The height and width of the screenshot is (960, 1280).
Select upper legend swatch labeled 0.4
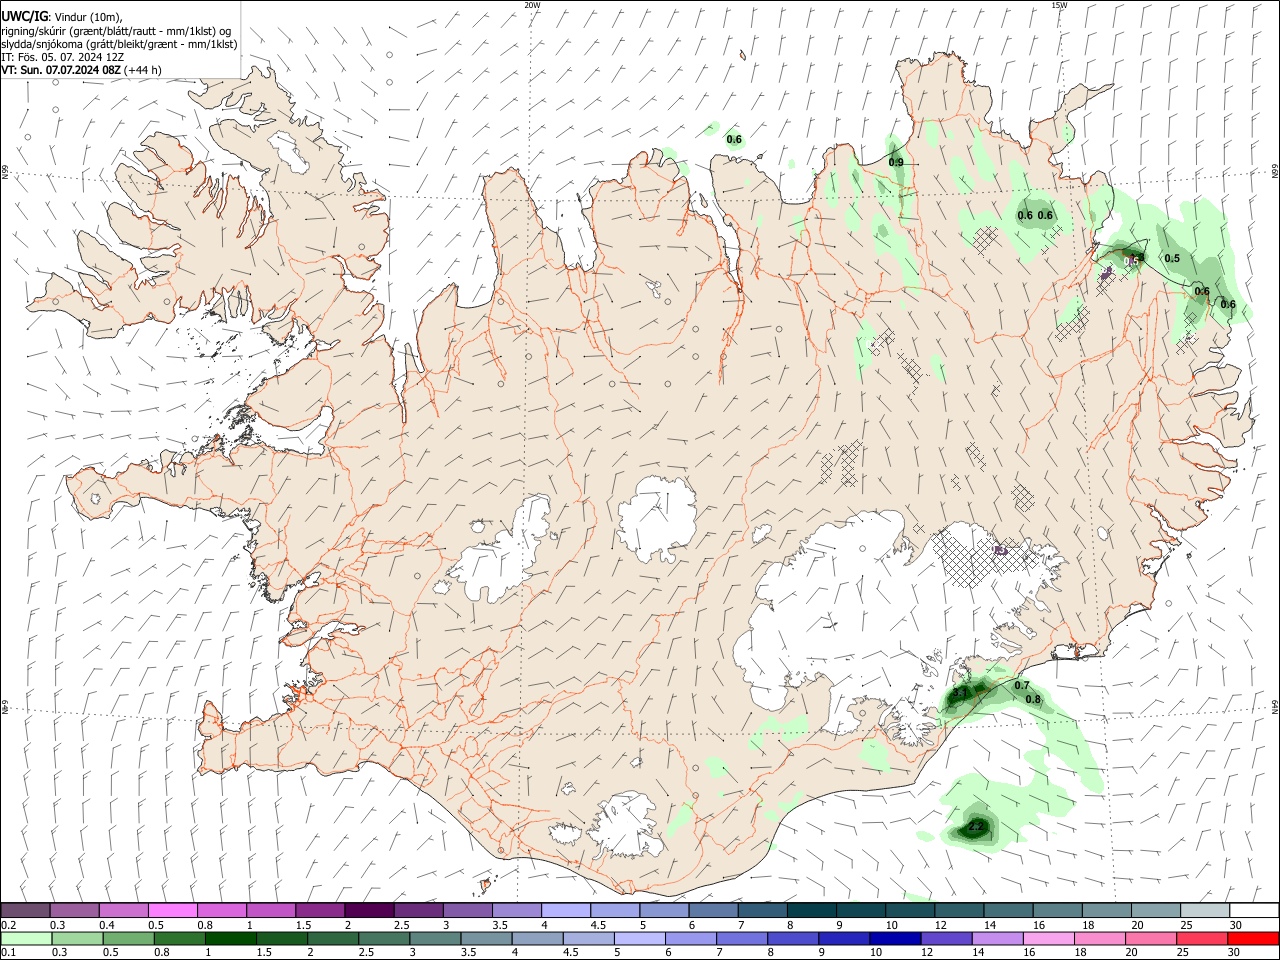click(123, 910)
